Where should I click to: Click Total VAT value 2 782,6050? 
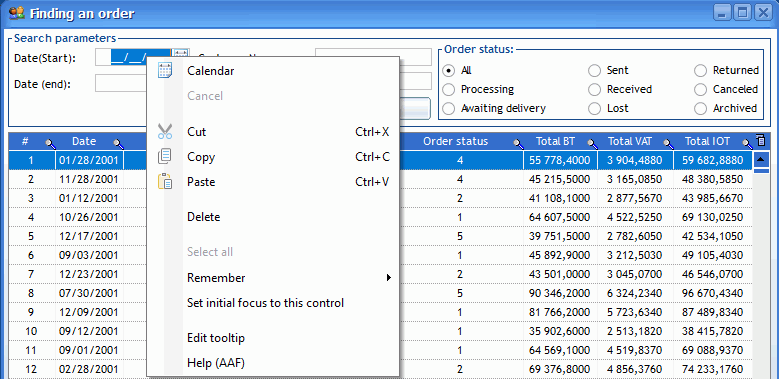pyautogui.click(x=636, y=236)
